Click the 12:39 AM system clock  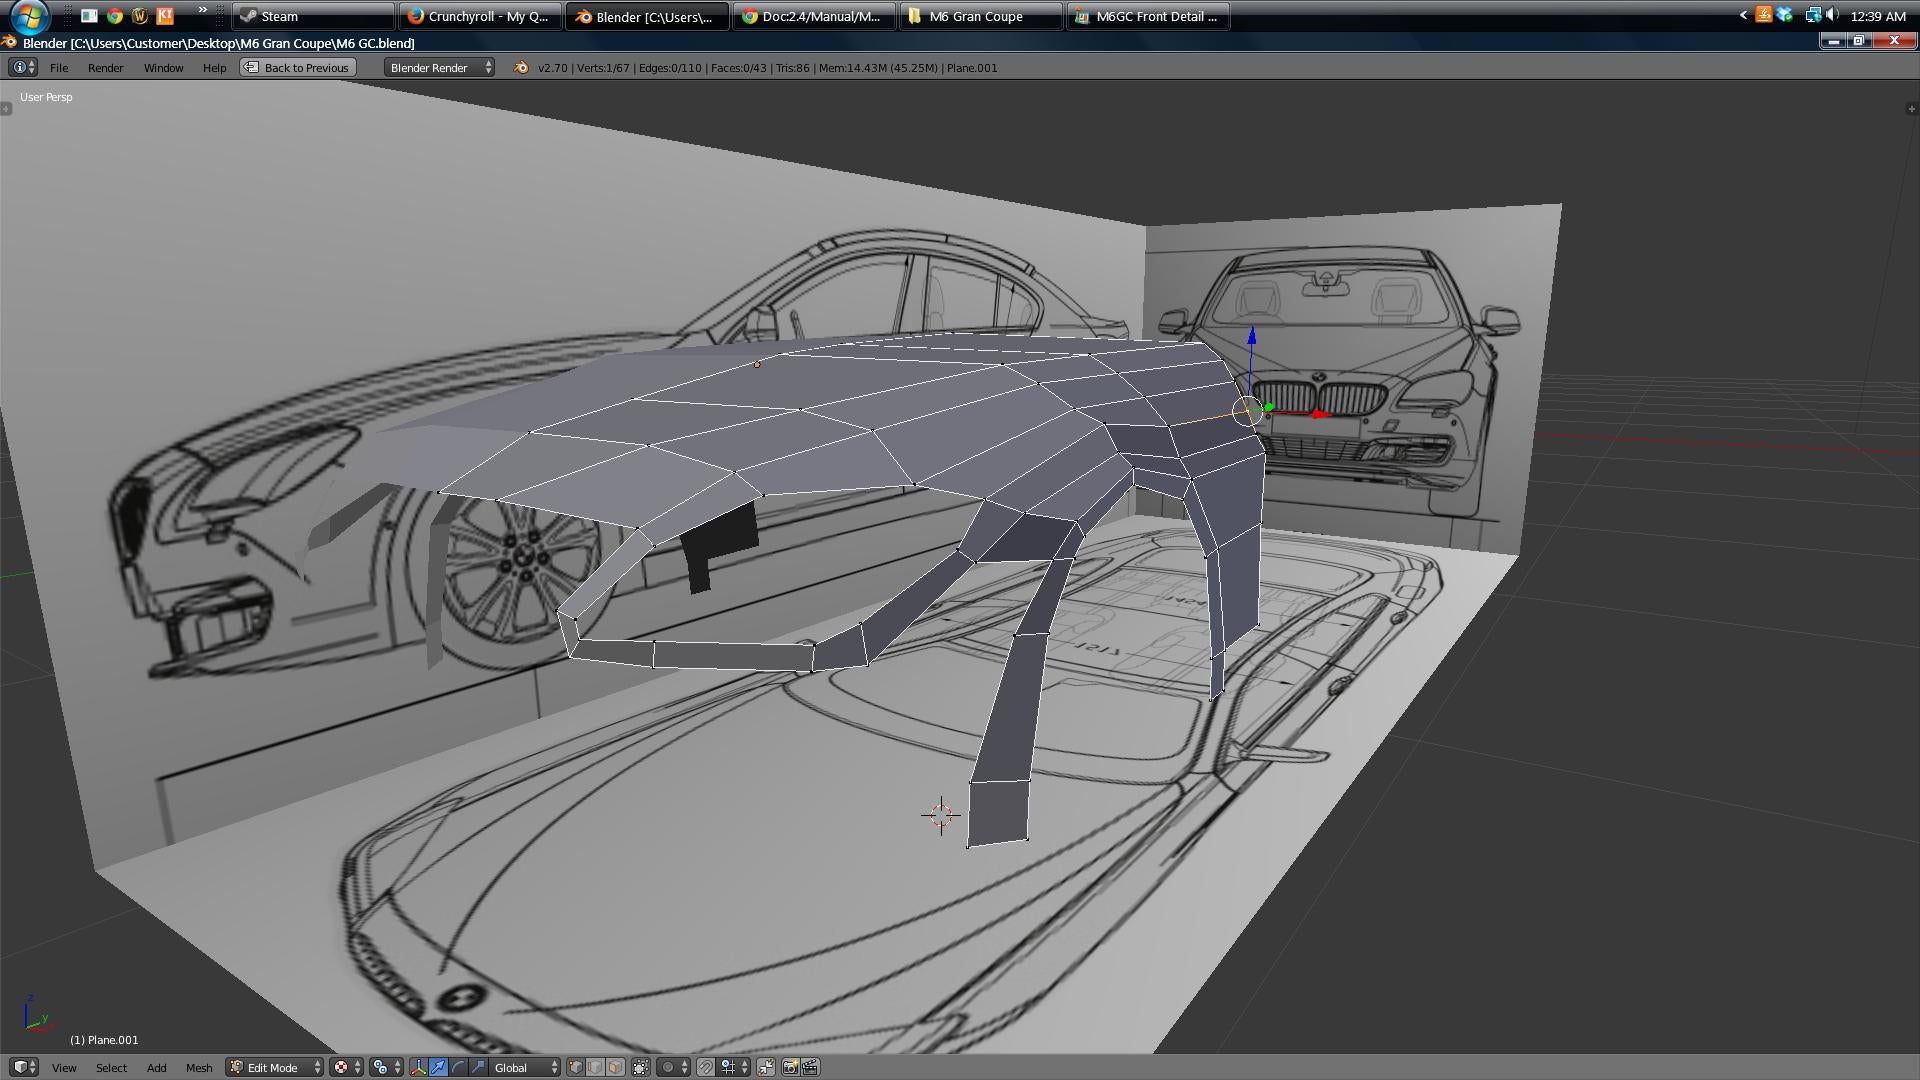click(x=1878, y=16)
